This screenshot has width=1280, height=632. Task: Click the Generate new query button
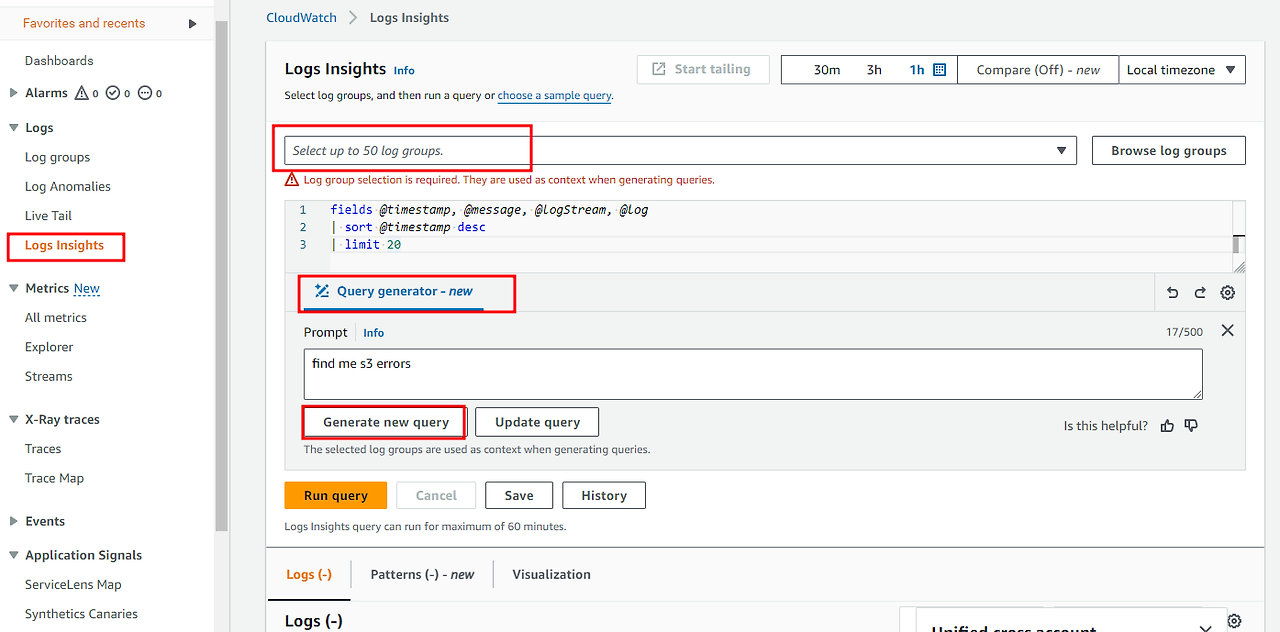(383, 421)
